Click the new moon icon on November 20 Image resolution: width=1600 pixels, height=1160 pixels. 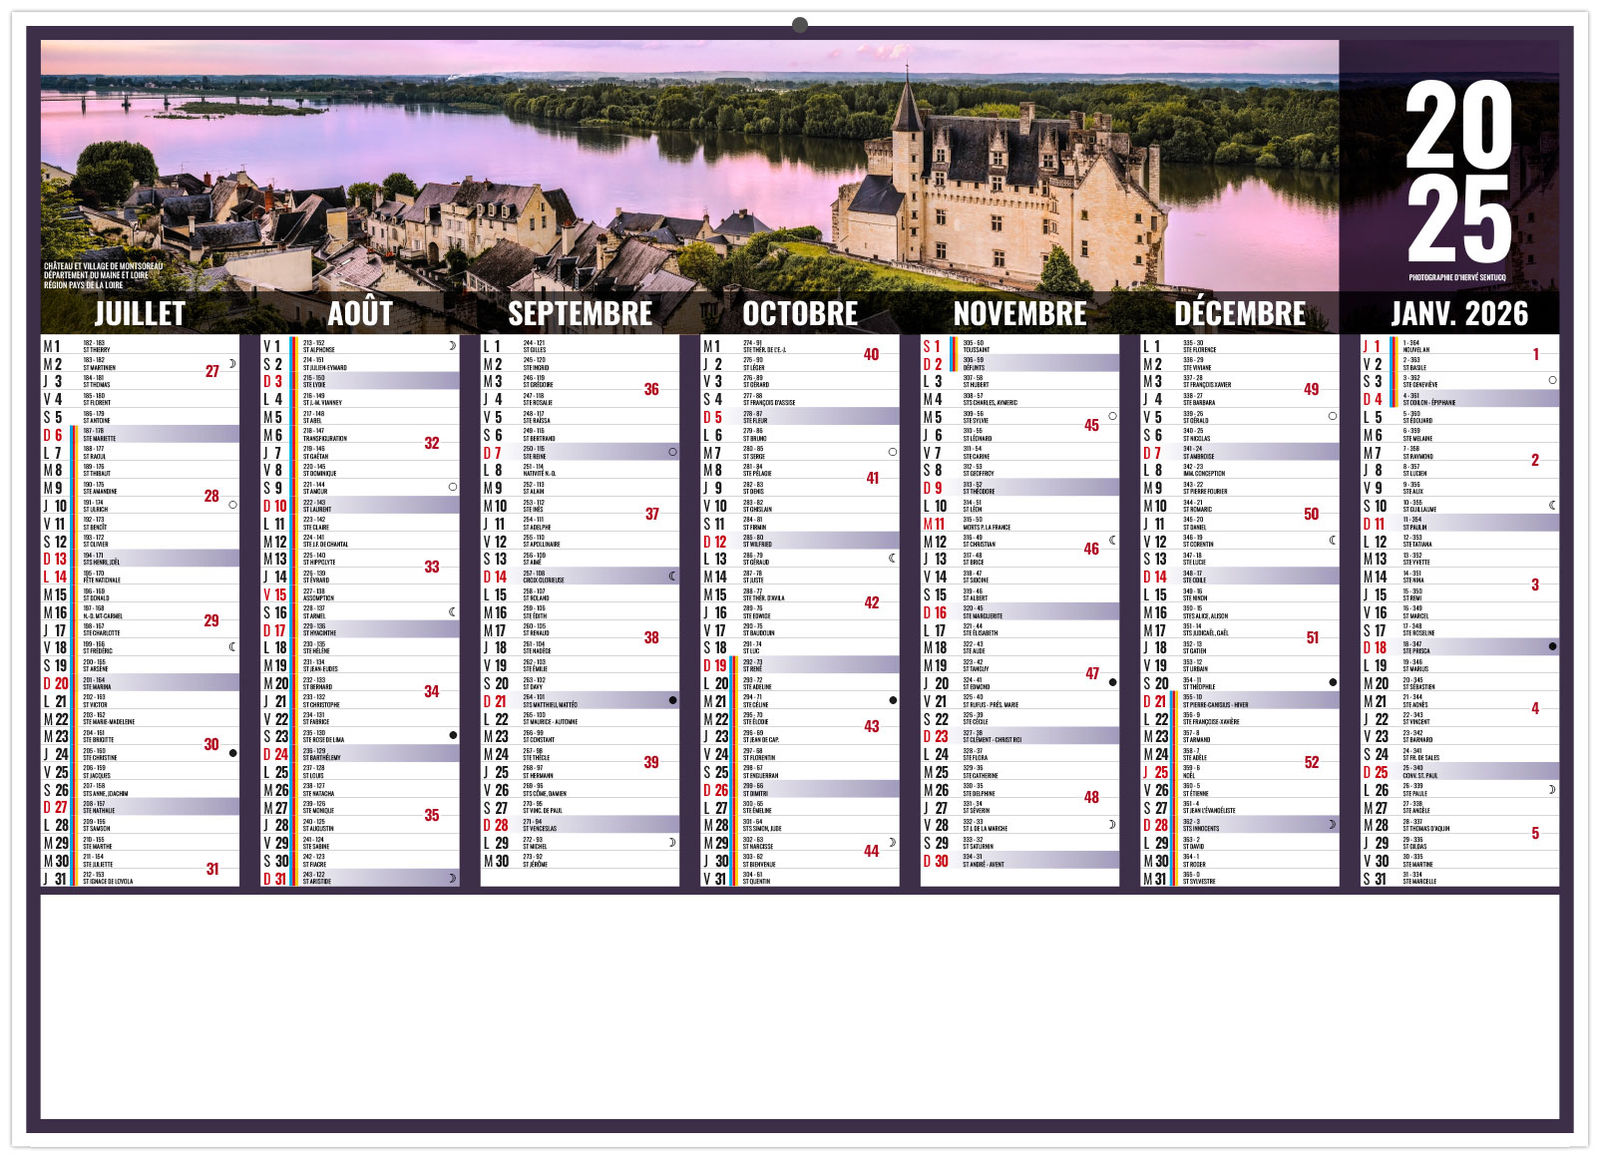pyautogui.click(x=1113, y=682)
